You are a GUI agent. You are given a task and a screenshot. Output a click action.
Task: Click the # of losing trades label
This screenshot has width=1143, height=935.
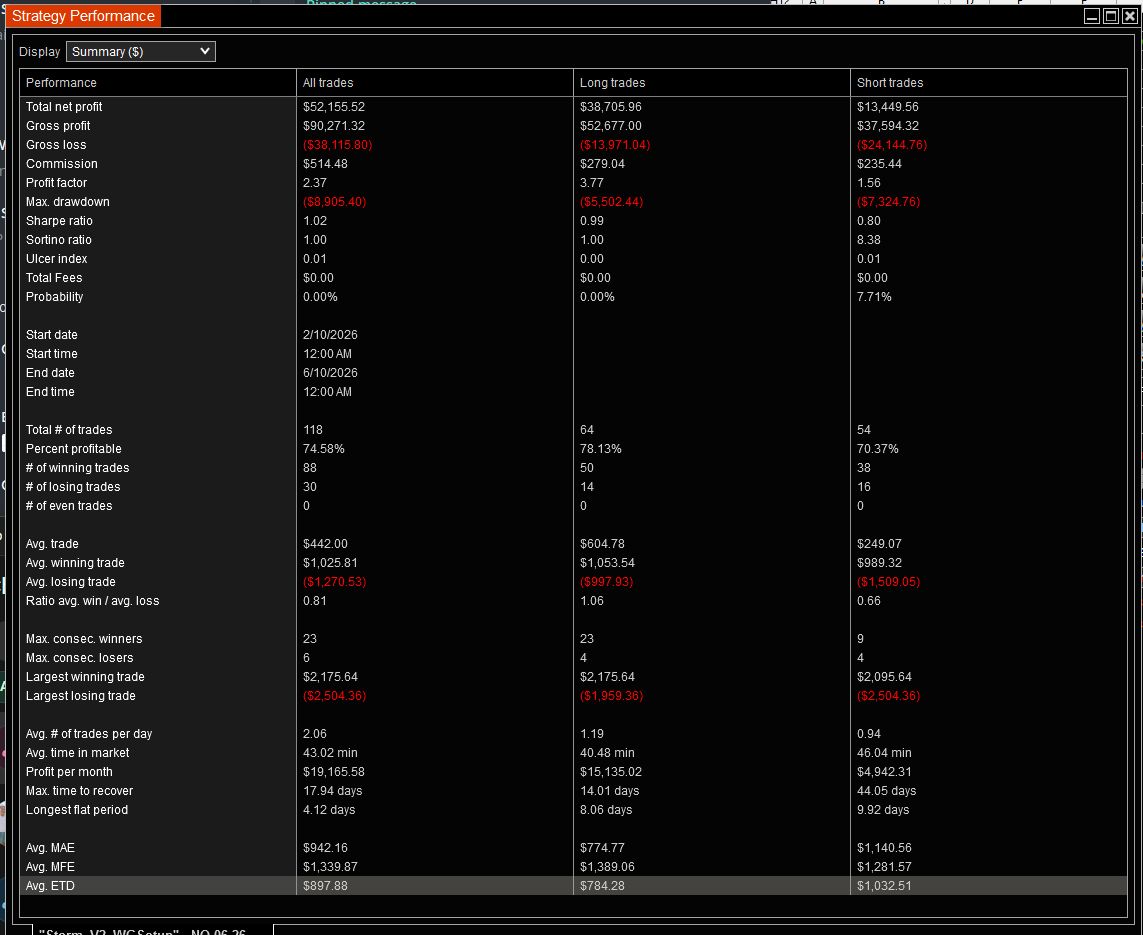[73, 487]
